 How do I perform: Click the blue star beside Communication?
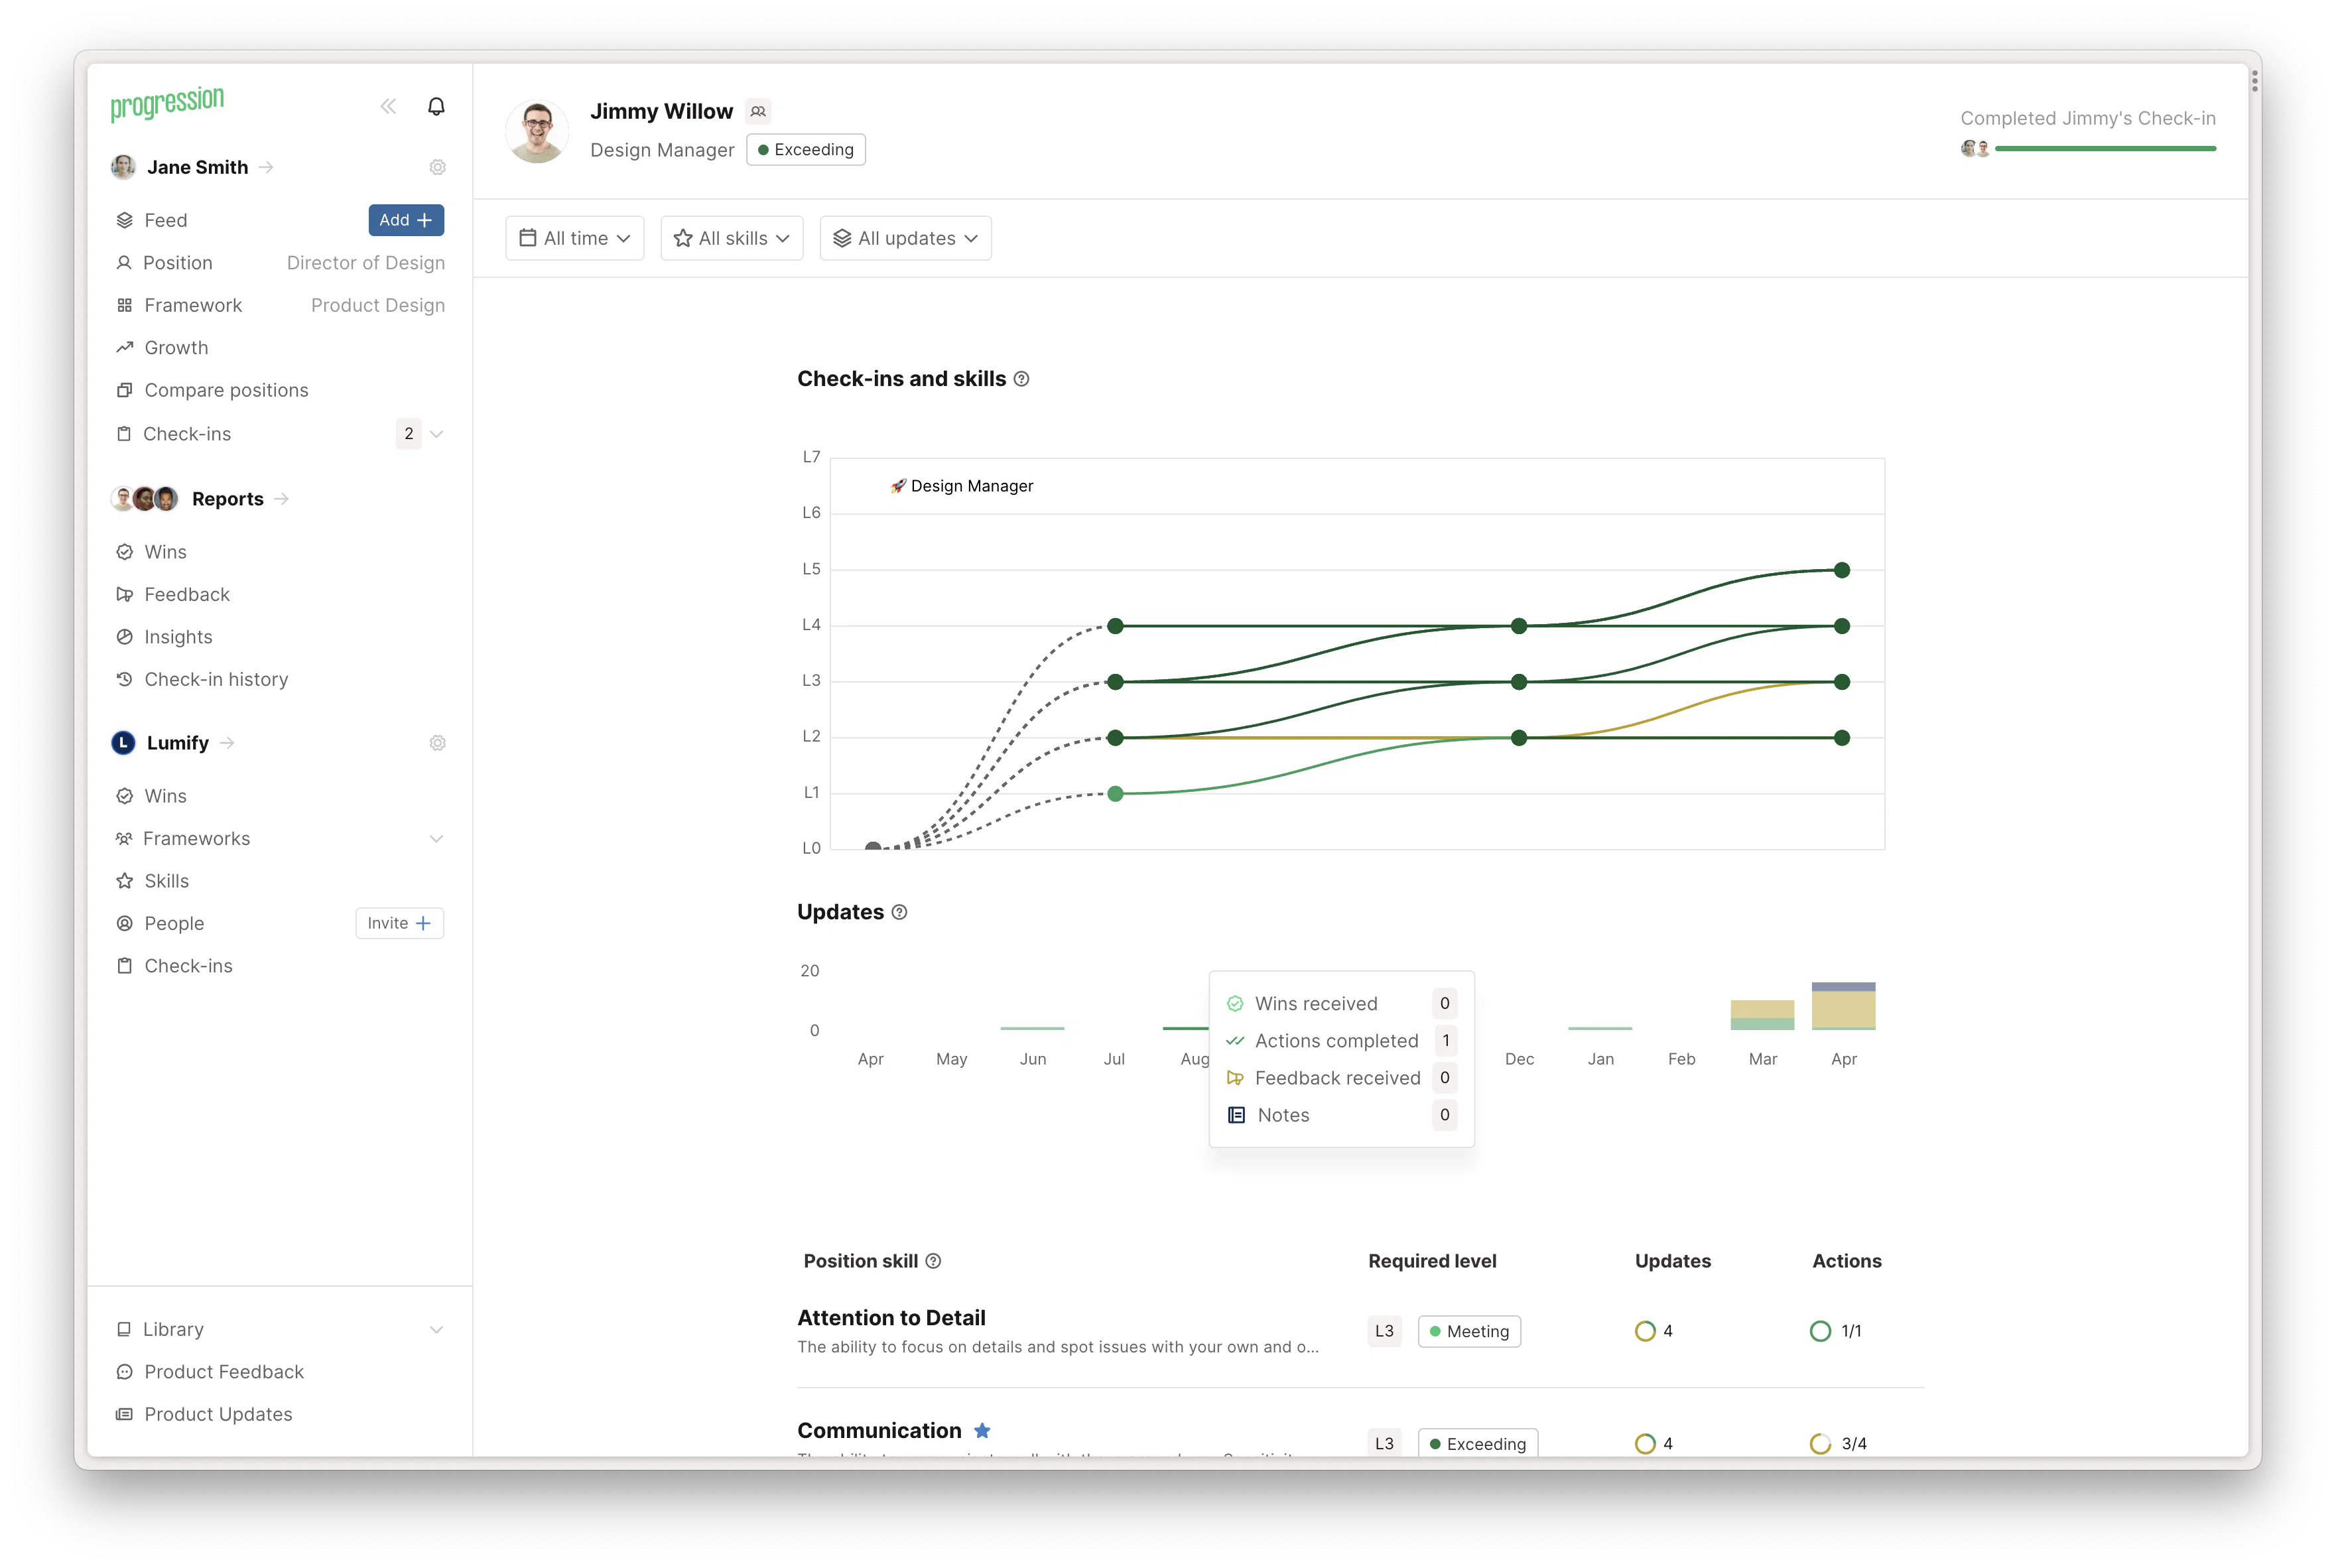click(982, 1431)
